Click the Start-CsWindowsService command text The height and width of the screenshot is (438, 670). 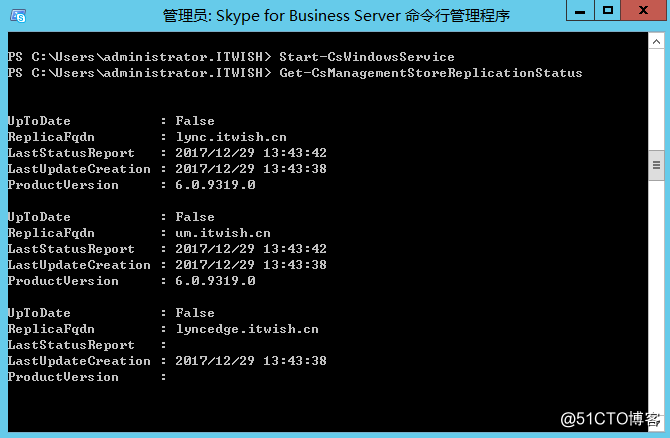tap(367, 57)
